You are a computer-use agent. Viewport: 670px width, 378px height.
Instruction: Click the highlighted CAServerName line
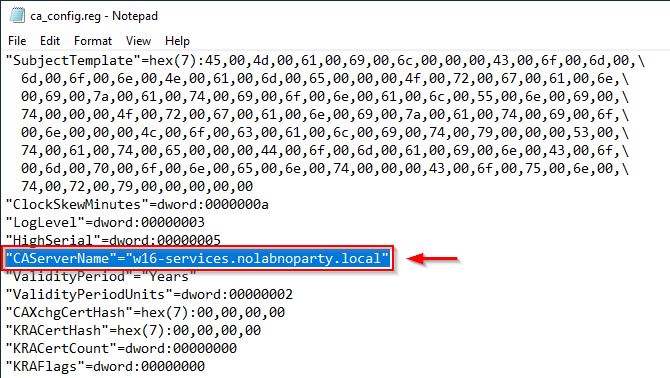(x=197, y=258)
